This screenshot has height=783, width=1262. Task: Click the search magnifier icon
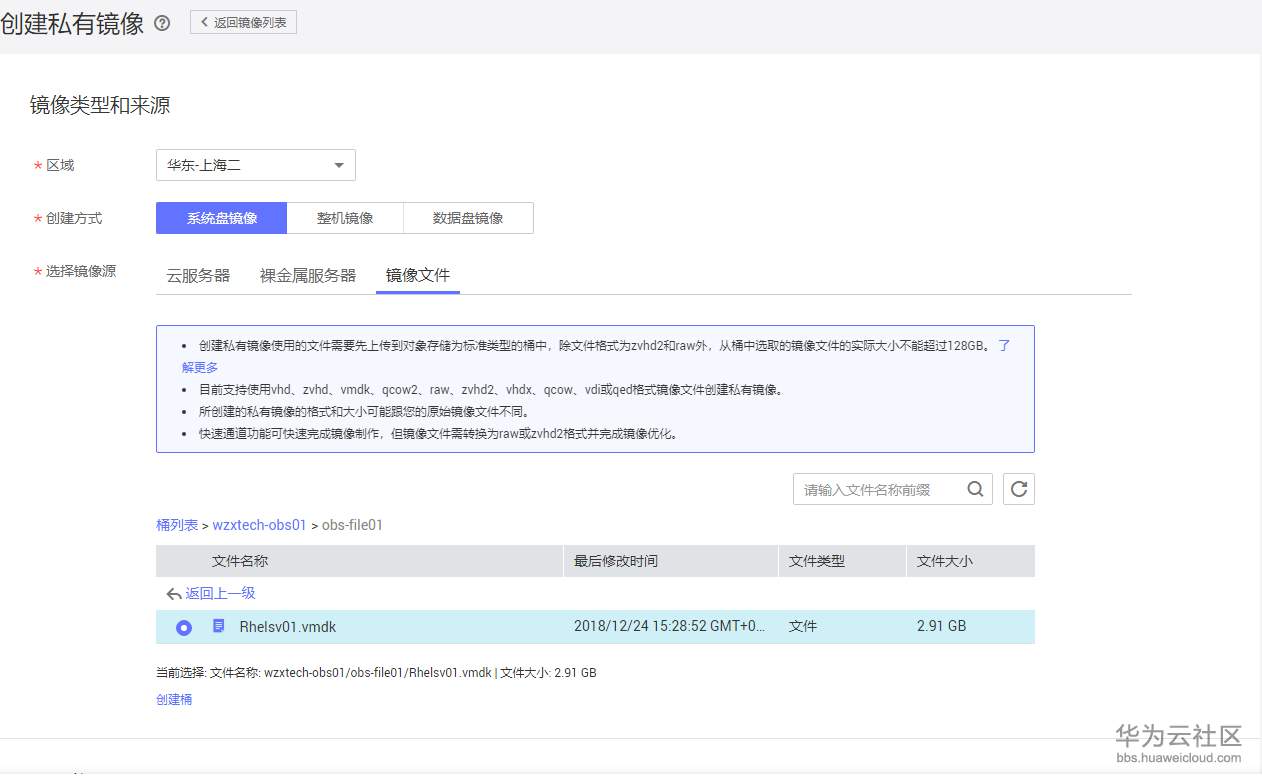975,489
